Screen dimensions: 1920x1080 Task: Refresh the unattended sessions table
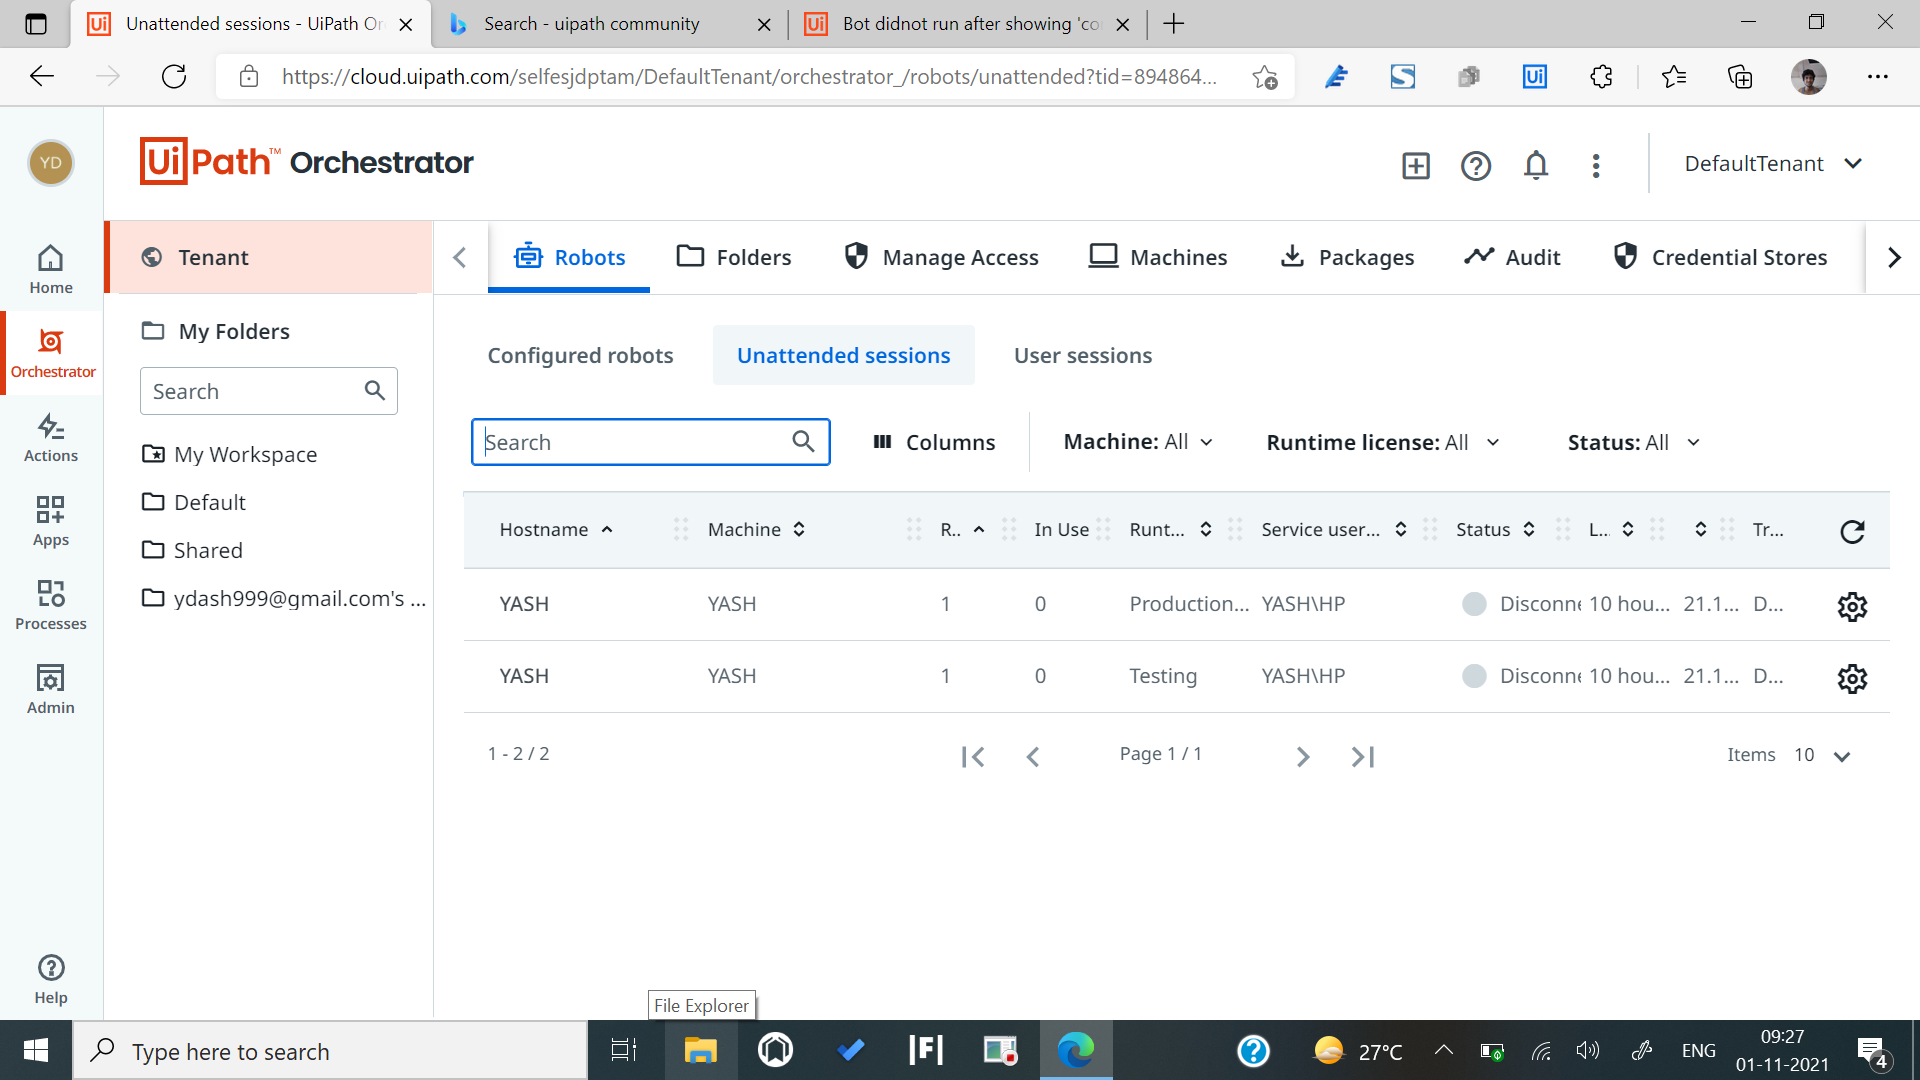coord(1852,531)
